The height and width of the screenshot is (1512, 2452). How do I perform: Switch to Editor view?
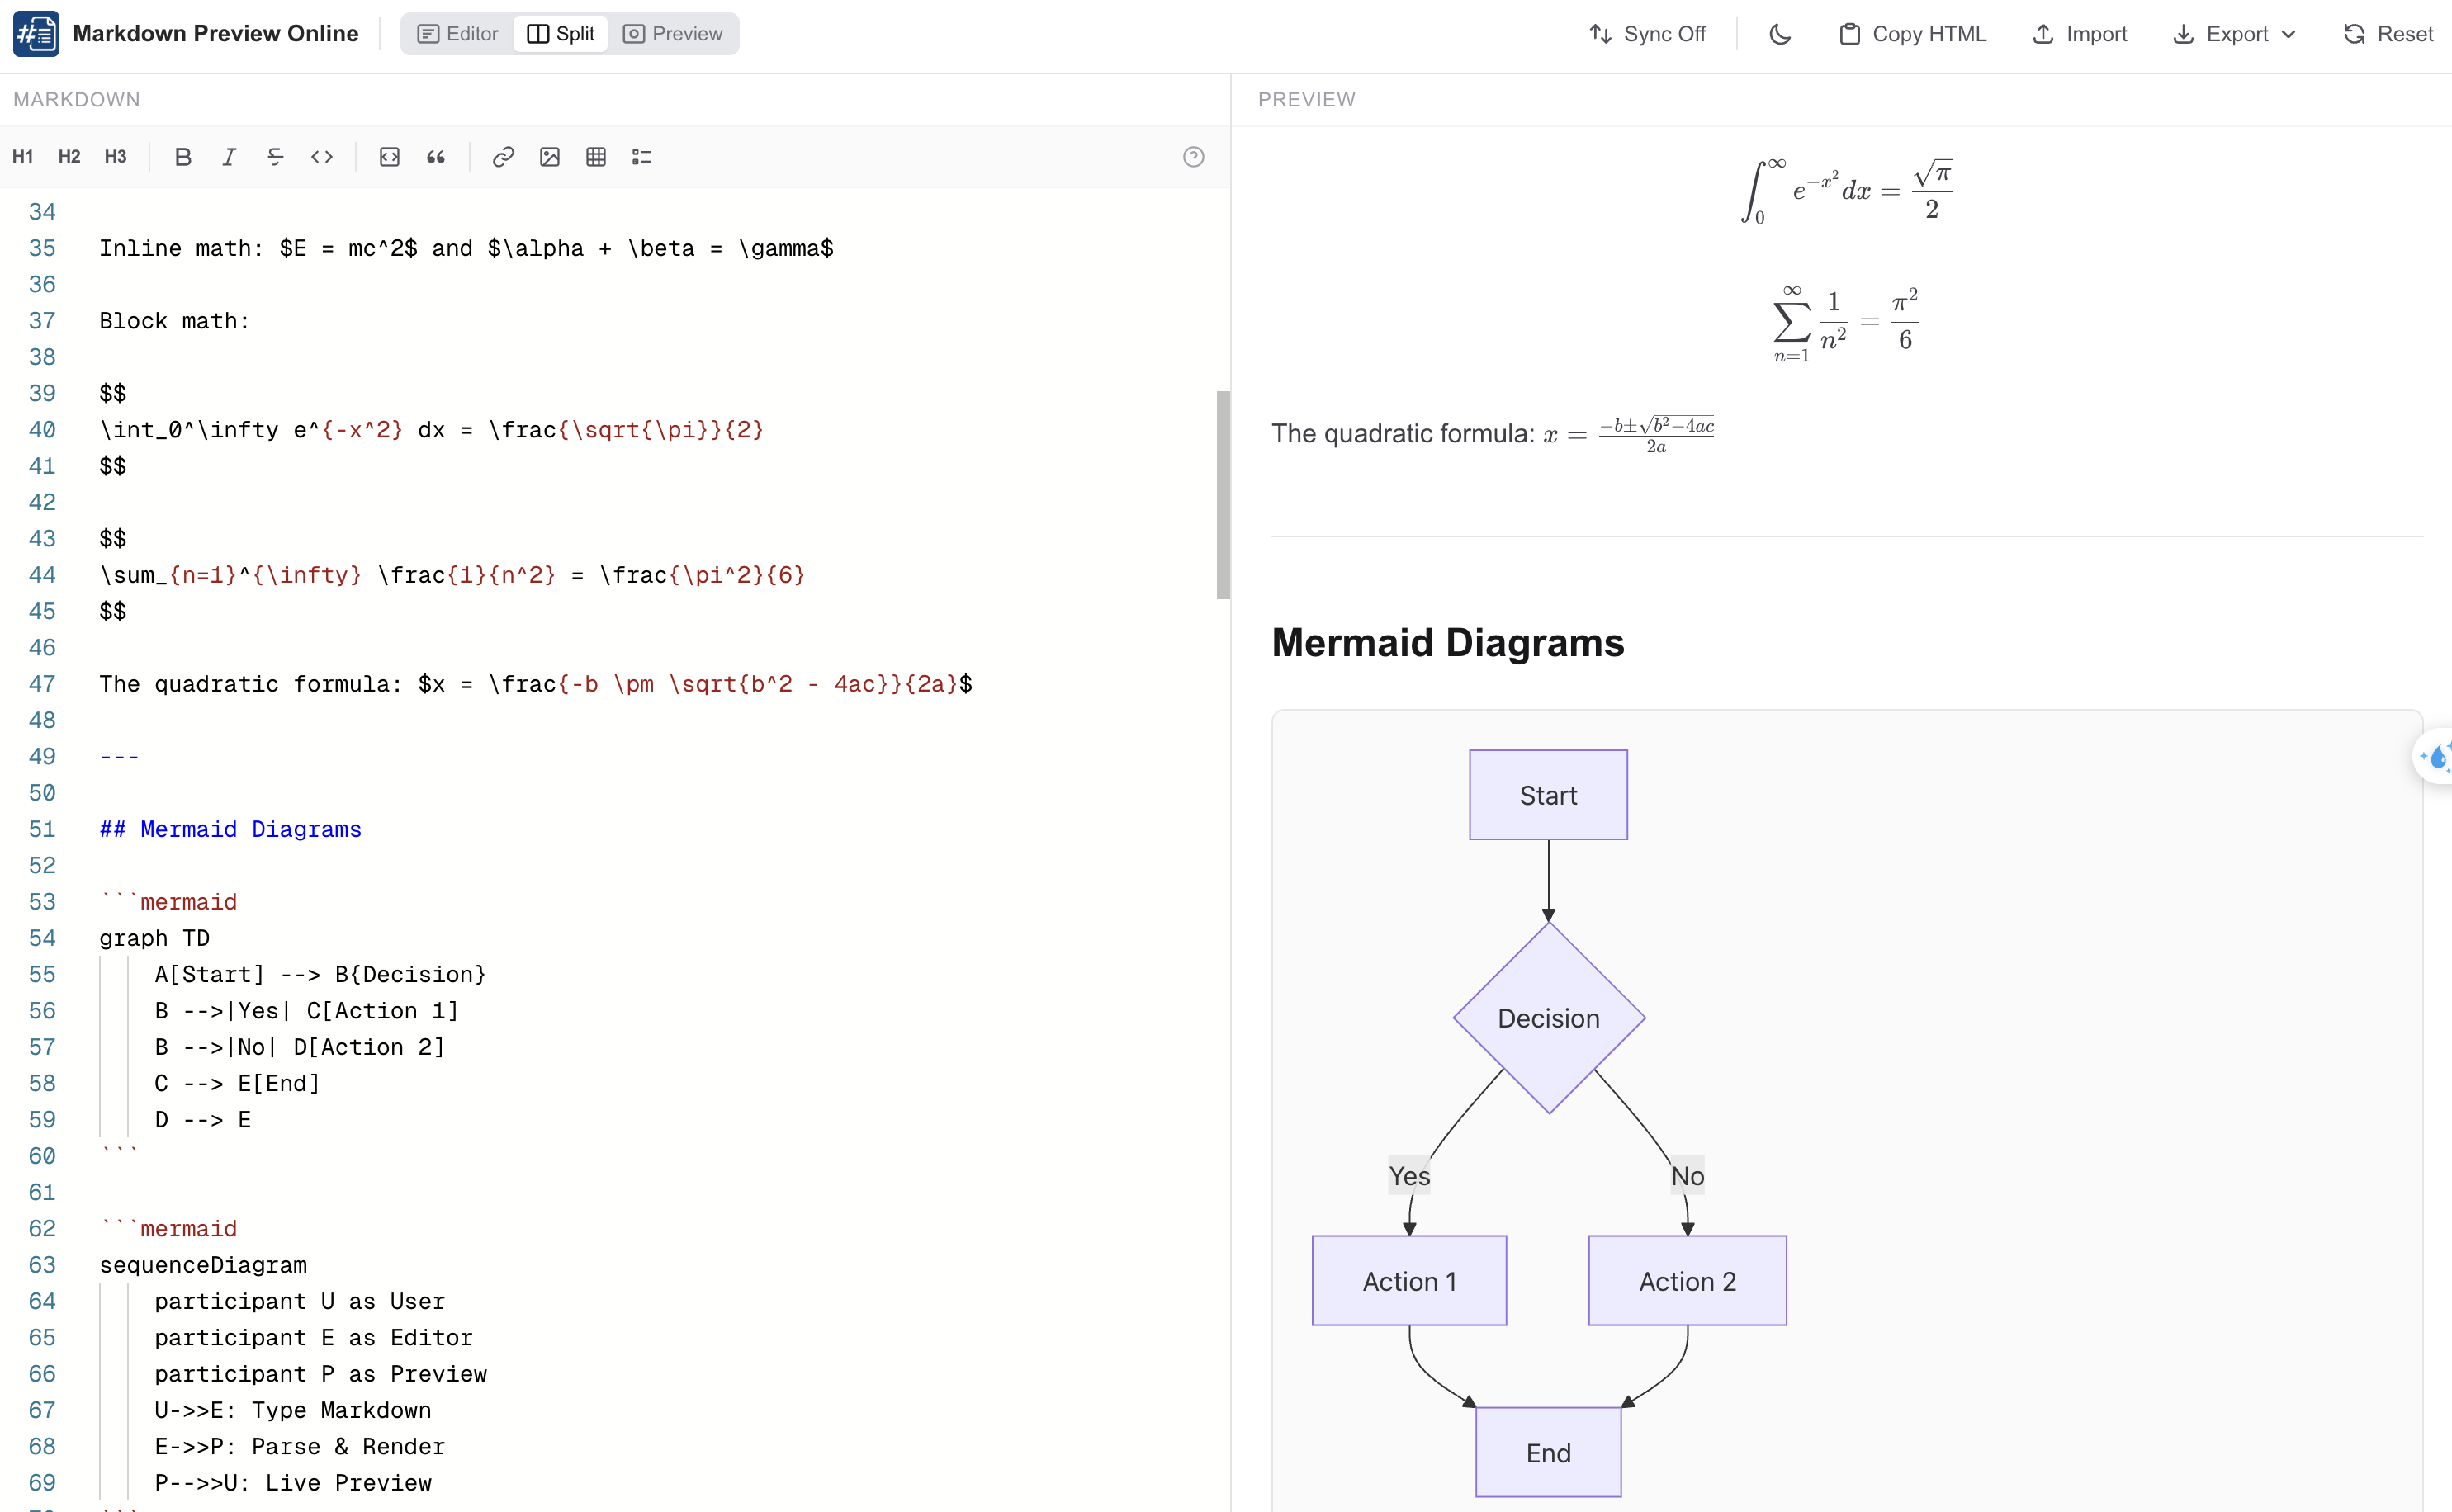point(456,33)
